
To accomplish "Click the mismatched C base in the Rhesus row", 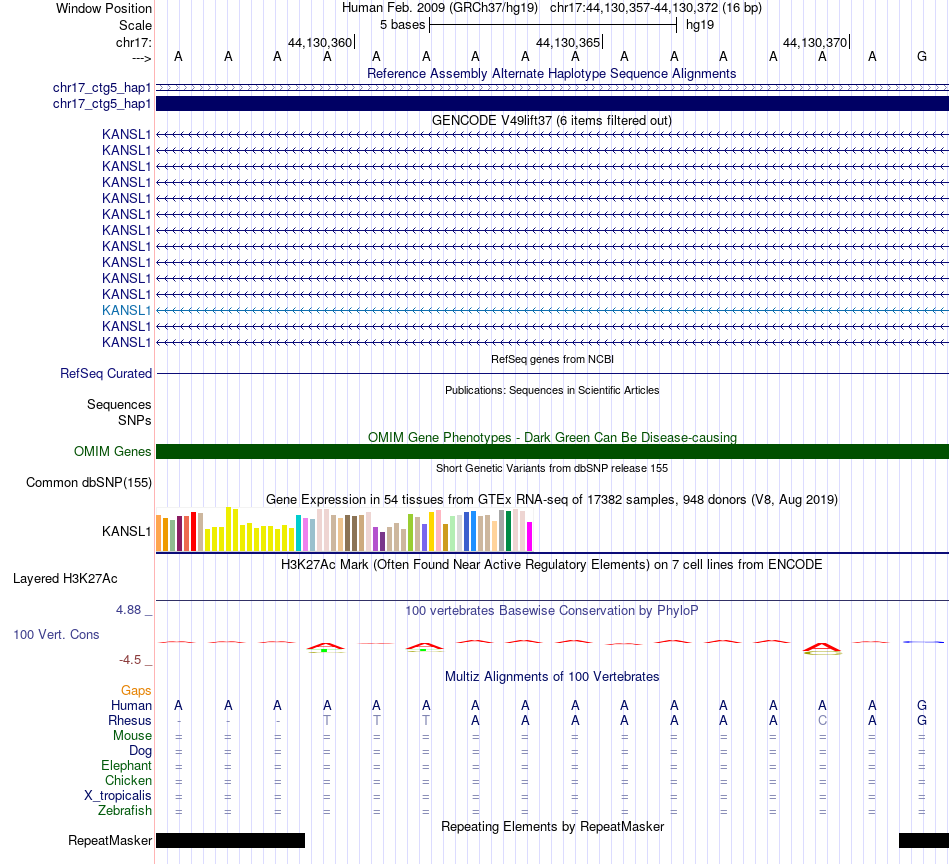I will (822, 720).
